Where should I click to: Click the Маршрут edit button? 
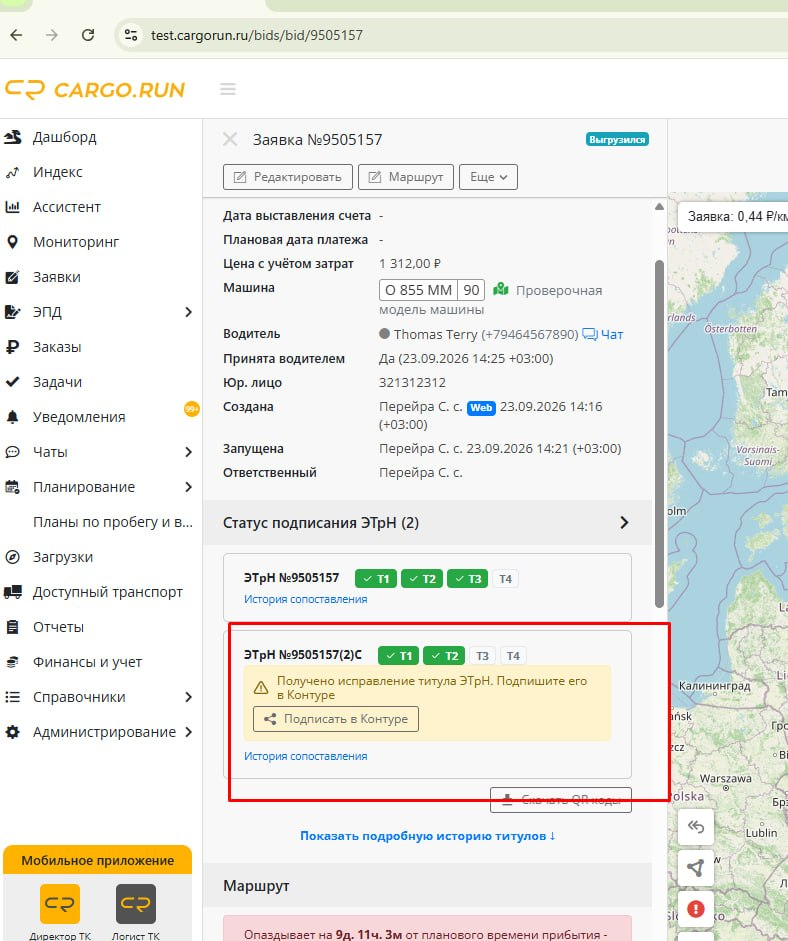[406, 177]
